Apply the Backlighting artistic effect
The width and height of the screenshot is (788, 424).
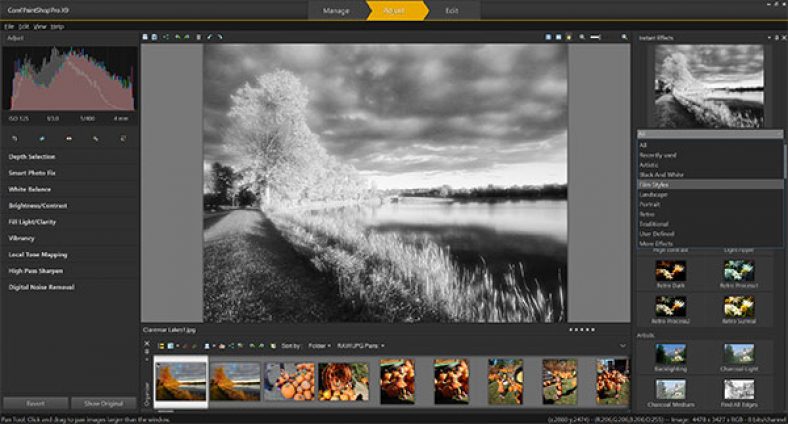coord(669,354)
